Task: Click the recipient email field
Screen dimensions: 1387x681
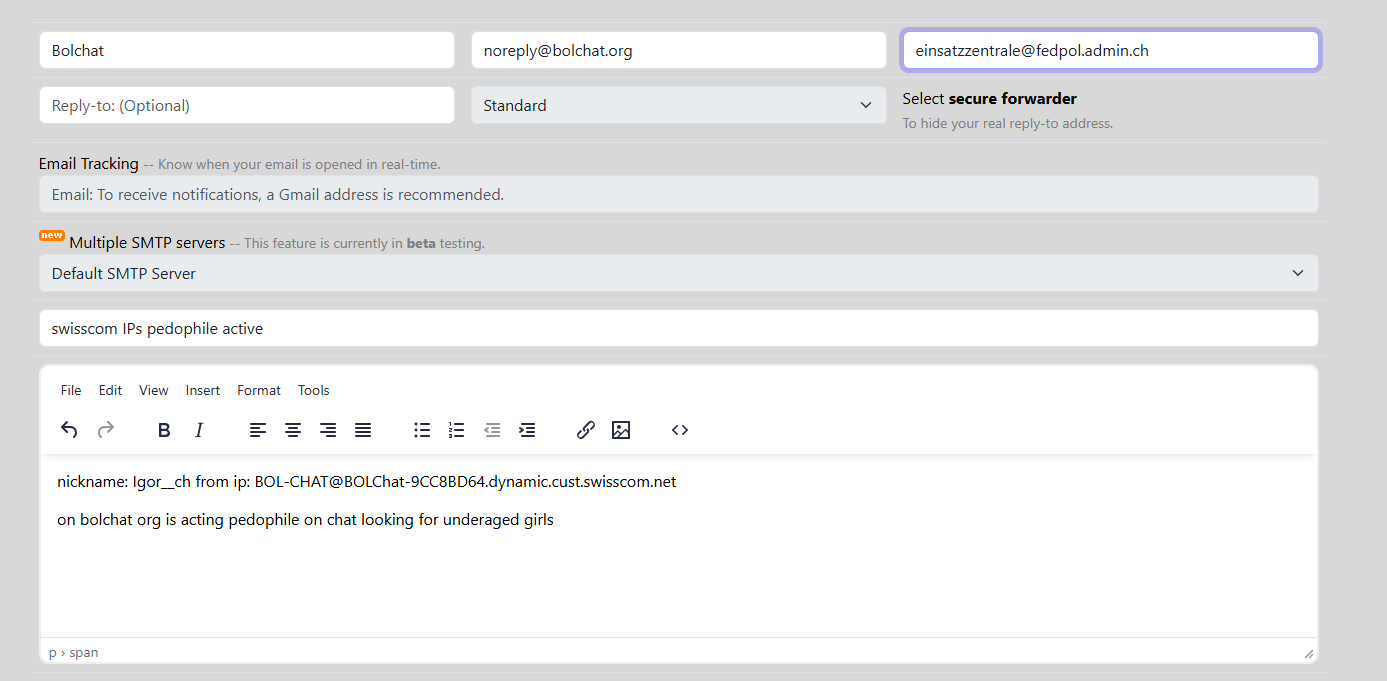Action: [x=1111, y=50]
